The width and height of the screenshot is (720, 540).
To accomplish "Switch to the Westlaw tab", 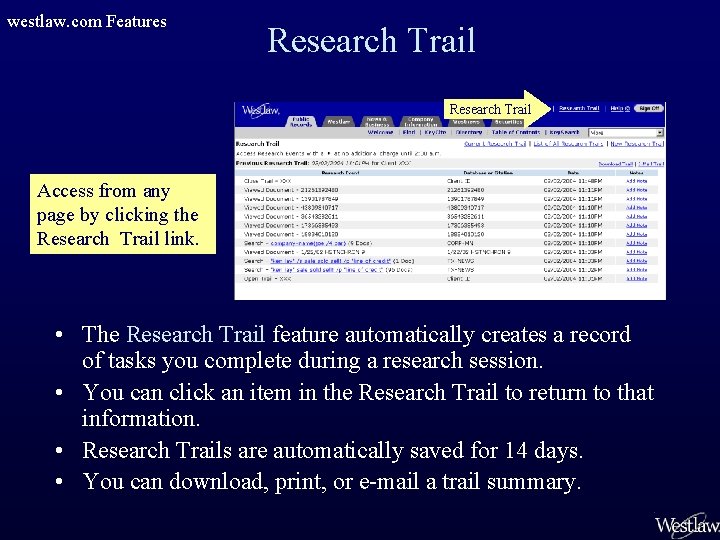I will pos(339,122).
